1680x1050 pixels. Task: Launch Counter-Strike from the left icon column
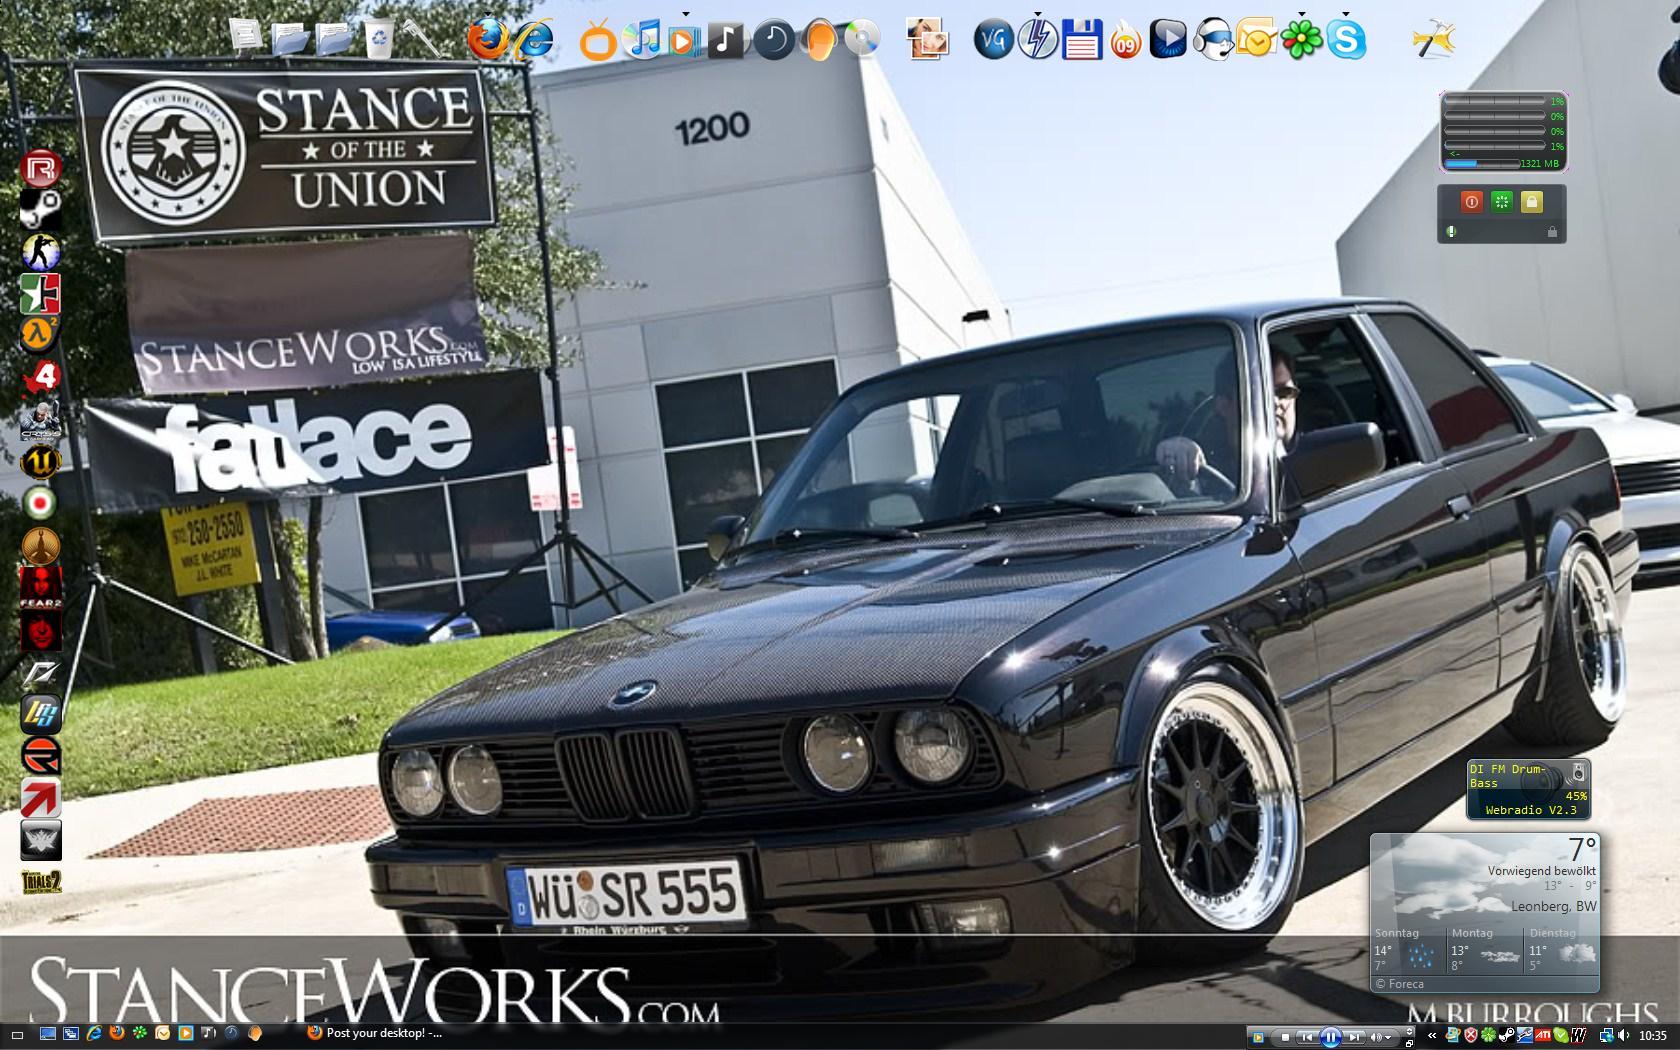pyautogui.click(x=41, y=252)
